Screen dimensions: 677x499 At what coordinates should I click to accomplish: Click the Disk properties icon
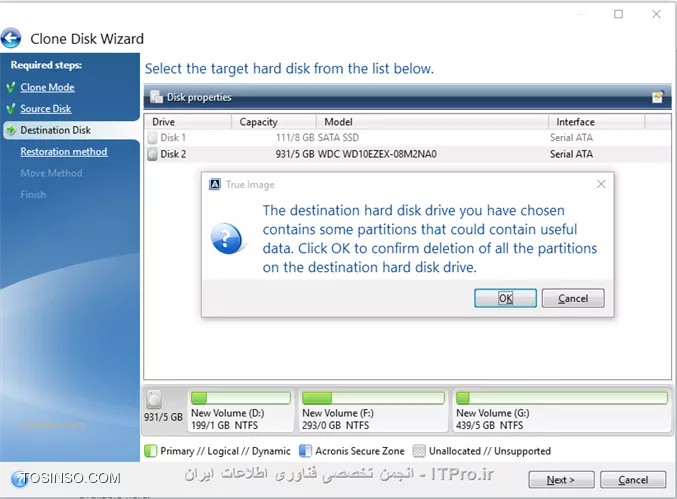[156, 97]
